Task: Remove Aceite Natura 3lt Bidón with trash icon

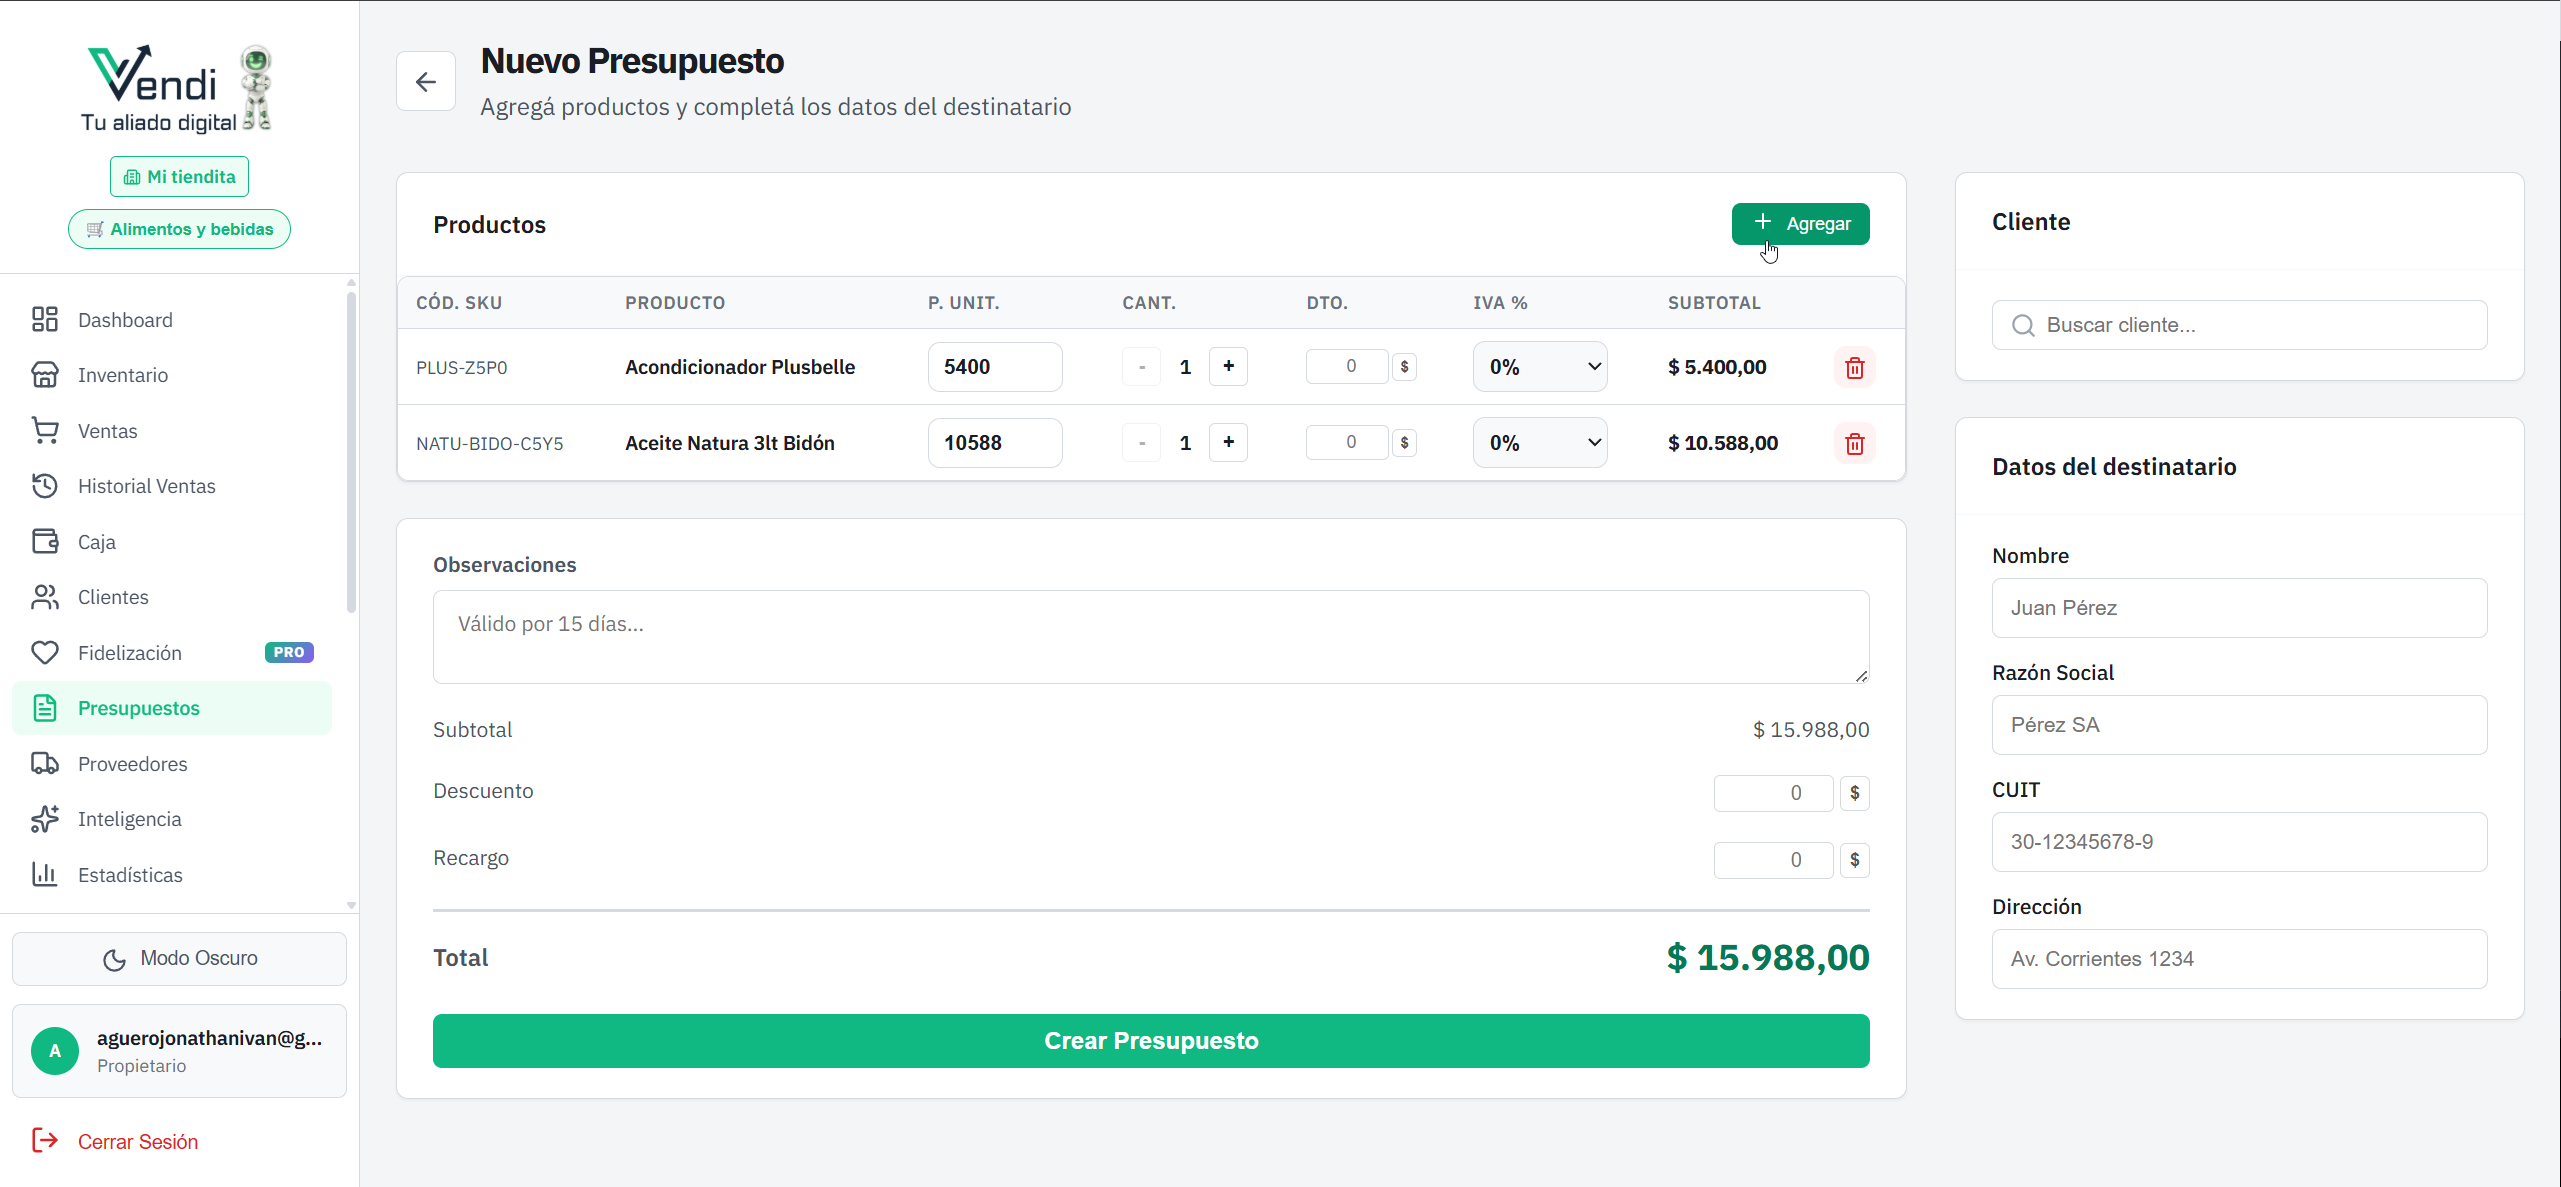Action: [x=1854, y=444]
